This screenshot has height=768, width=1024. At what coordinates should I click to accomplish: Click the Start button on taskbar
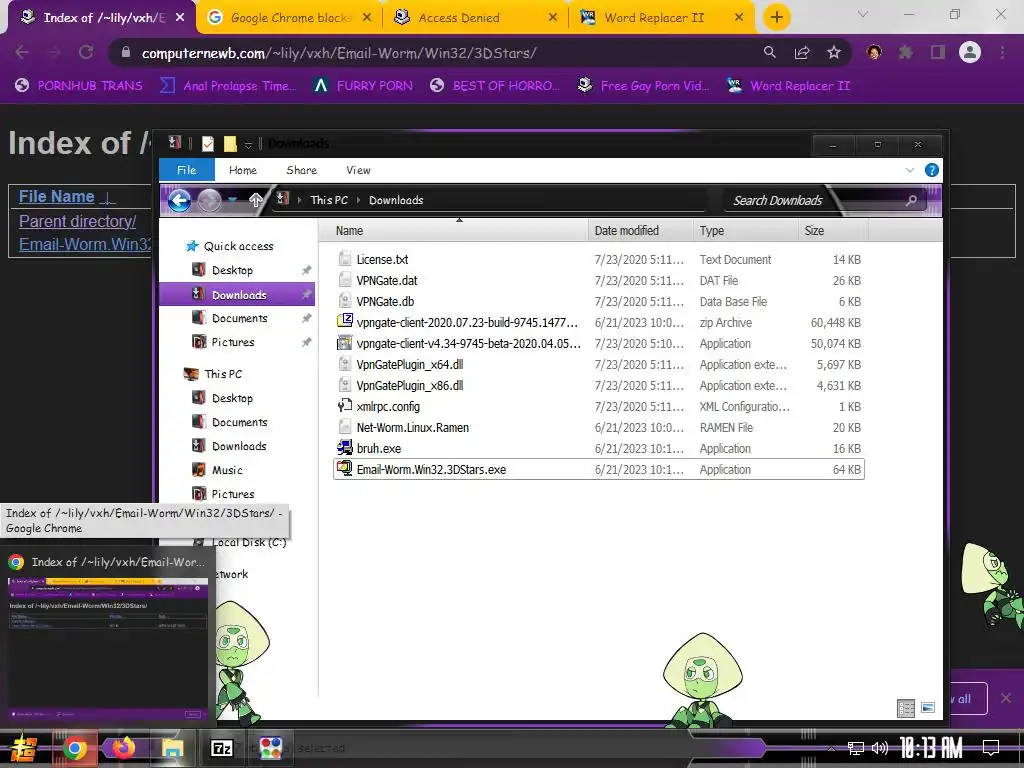[x=22, y=748]
